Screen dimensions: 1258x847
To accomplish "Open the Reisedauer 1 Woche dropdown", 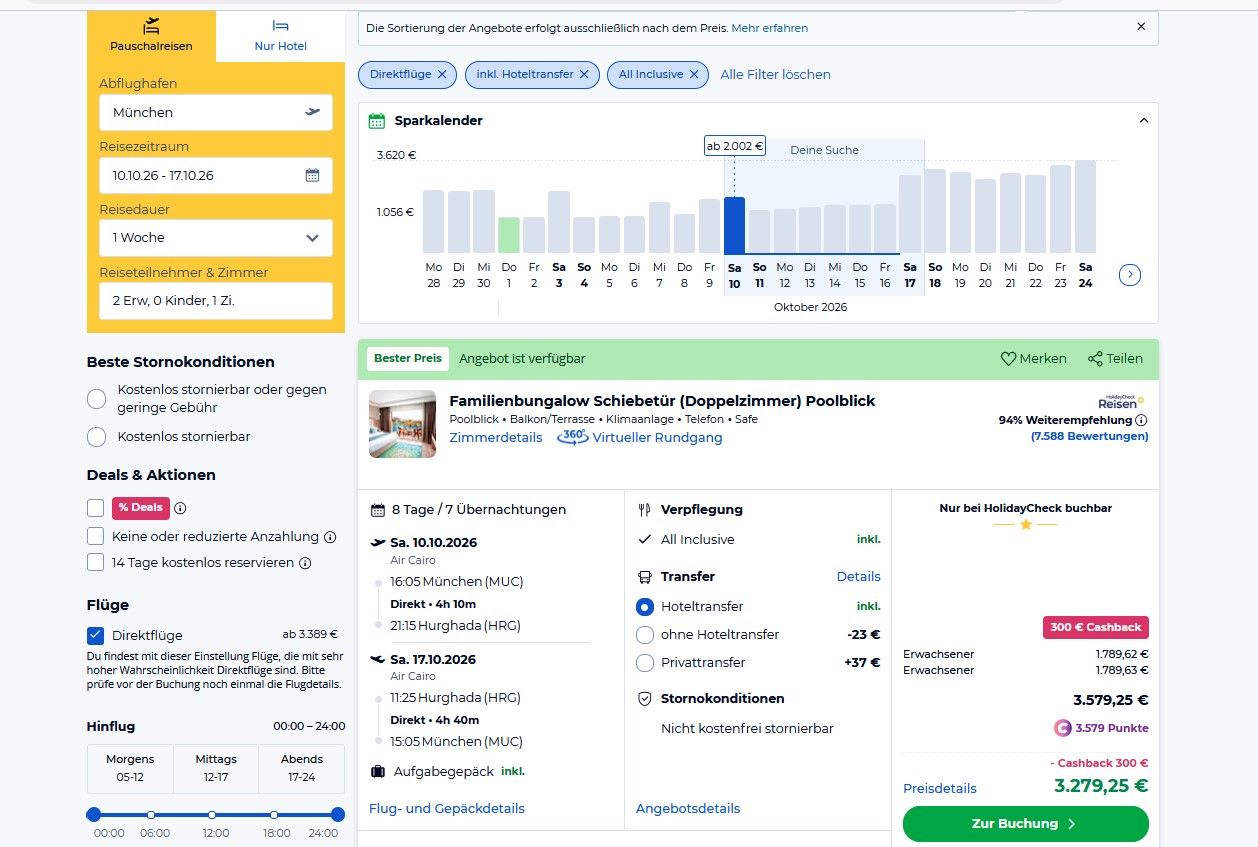I will 216,238.
